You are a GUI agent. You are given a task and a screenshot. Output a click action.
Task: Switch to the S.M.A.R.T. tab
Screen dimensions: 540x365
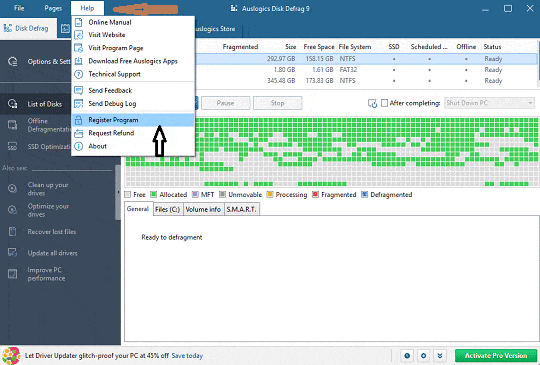coord(241,209)
